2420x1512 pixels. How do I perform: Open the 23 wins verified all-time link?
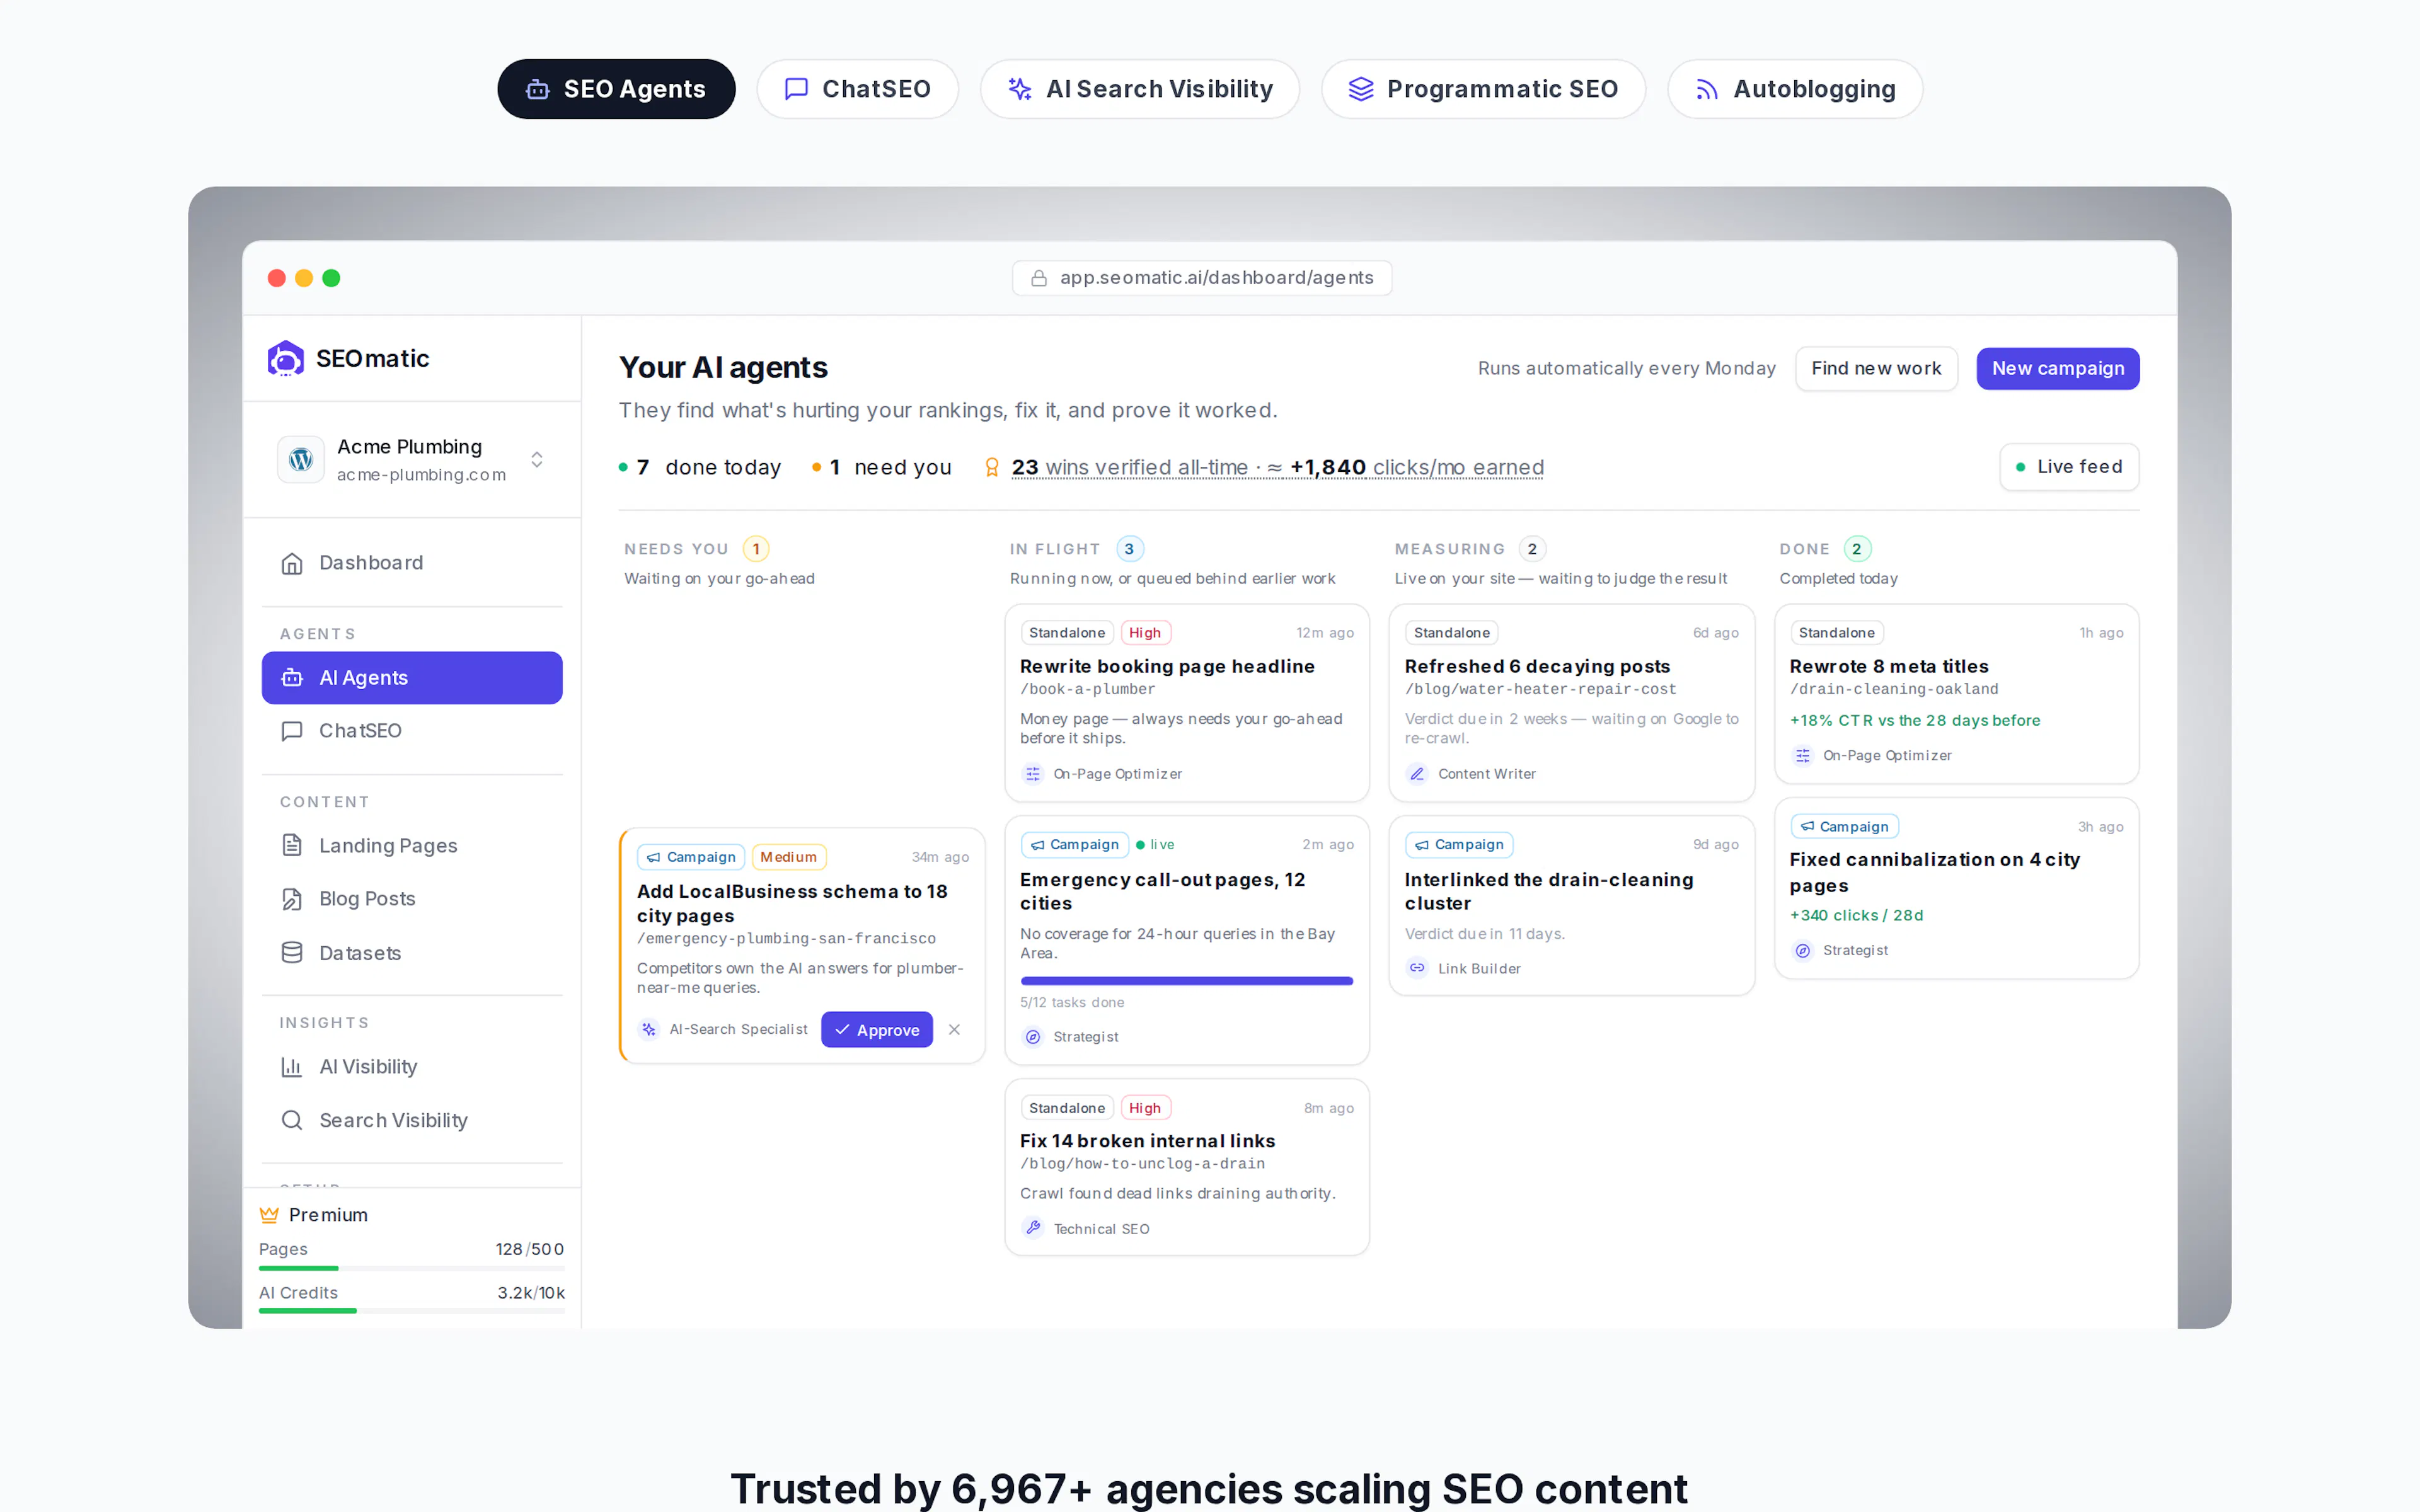[x=1277, y=467]
